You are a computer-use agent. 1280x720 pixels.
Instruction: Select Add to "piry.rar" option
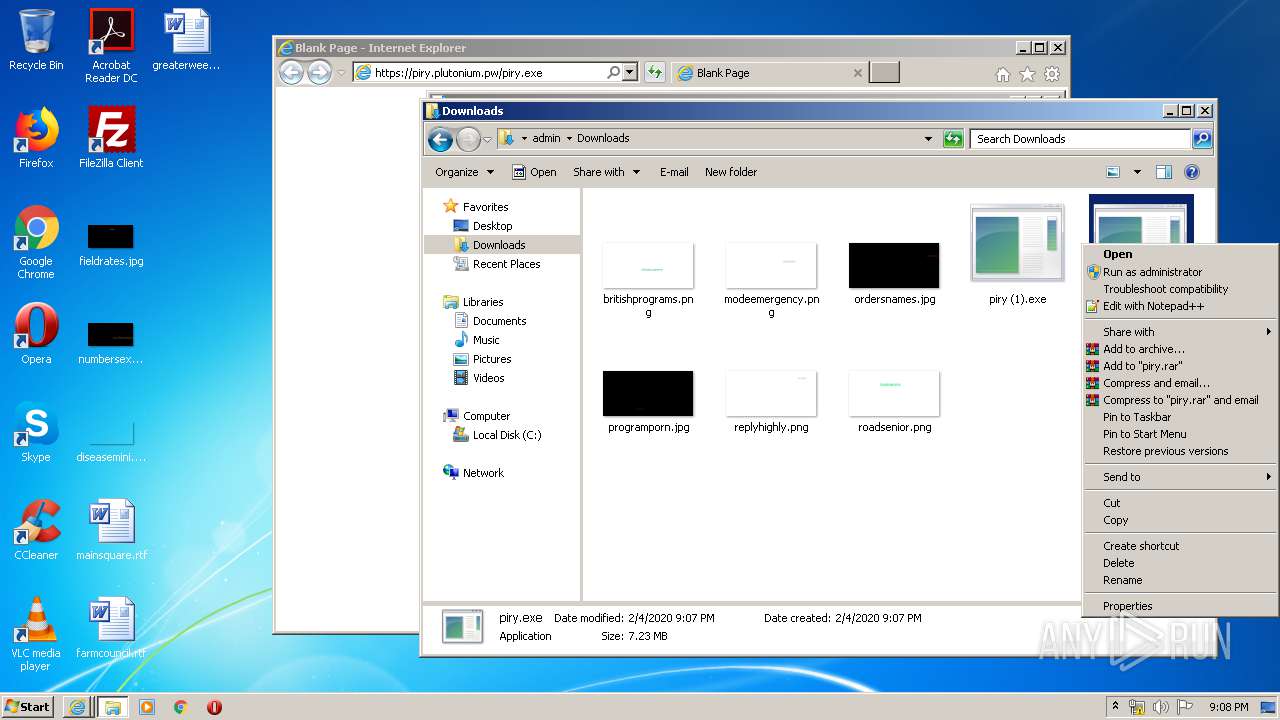[x=1180, y=366]
